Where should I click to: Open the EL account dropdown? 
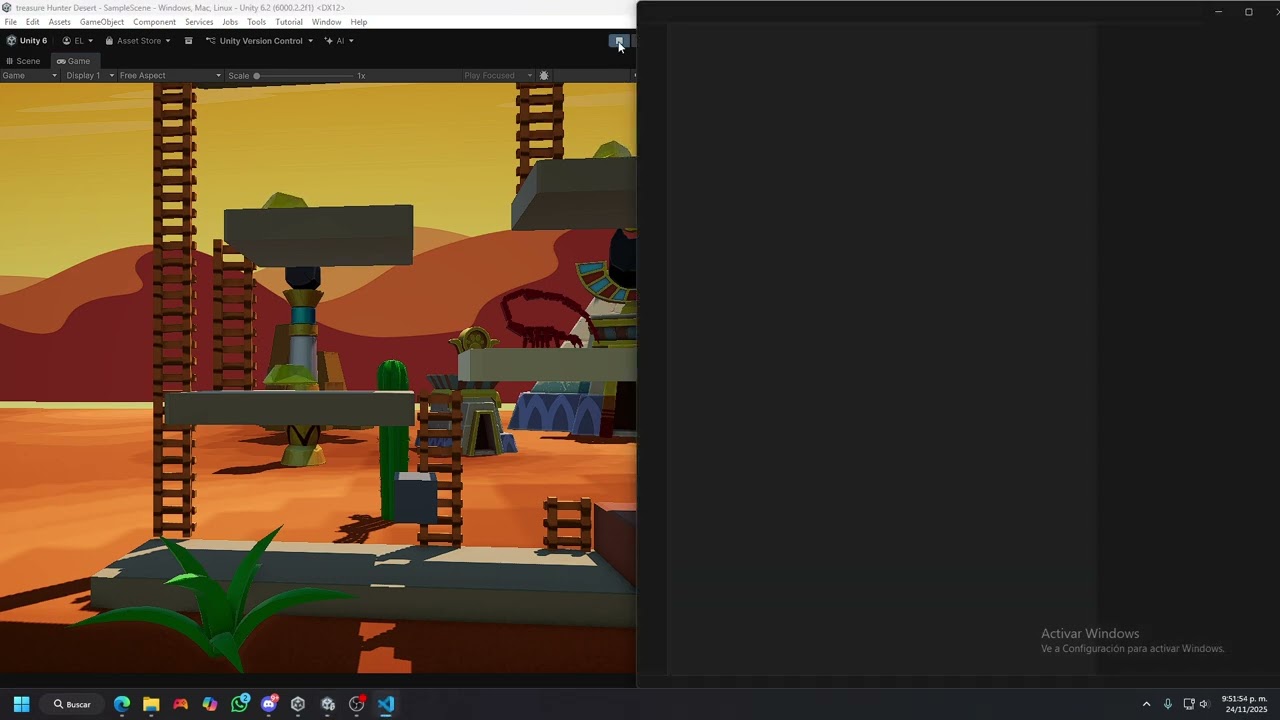coord(77,41)
